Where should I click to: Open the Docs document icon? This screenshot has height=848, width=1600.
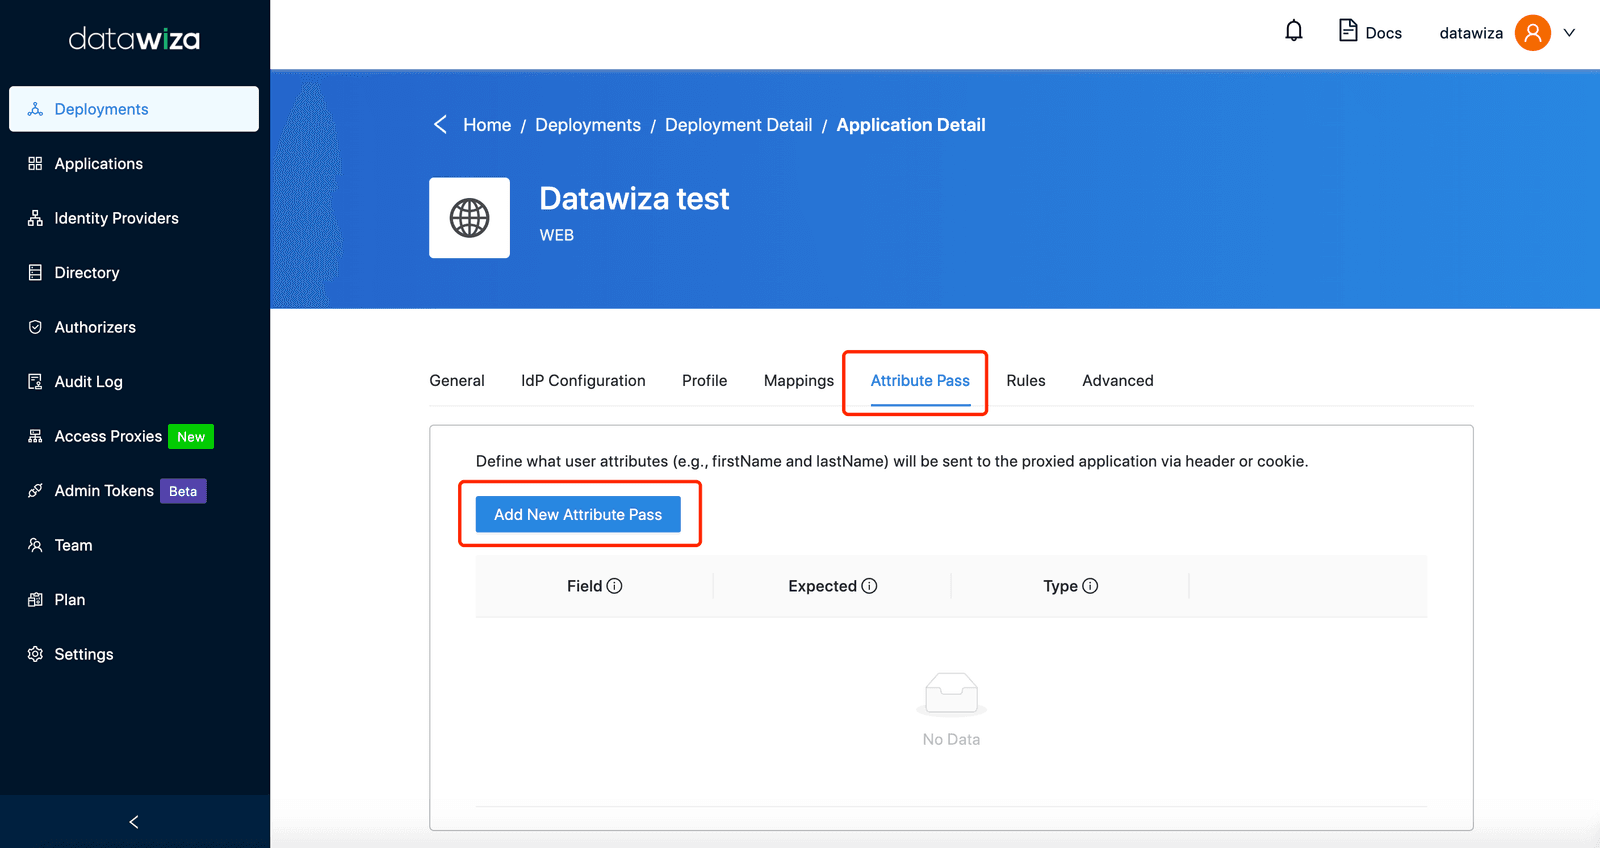(x=1348, y=31)
